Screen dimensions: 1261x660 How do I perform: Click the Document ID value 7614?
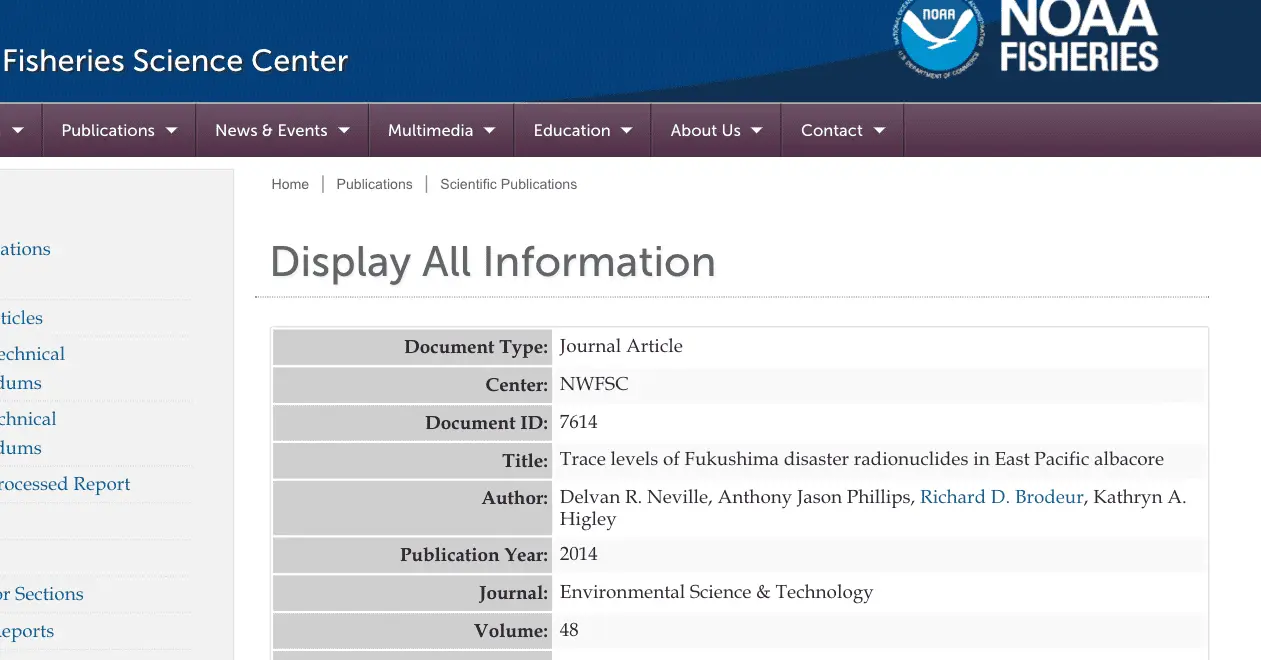578,422
